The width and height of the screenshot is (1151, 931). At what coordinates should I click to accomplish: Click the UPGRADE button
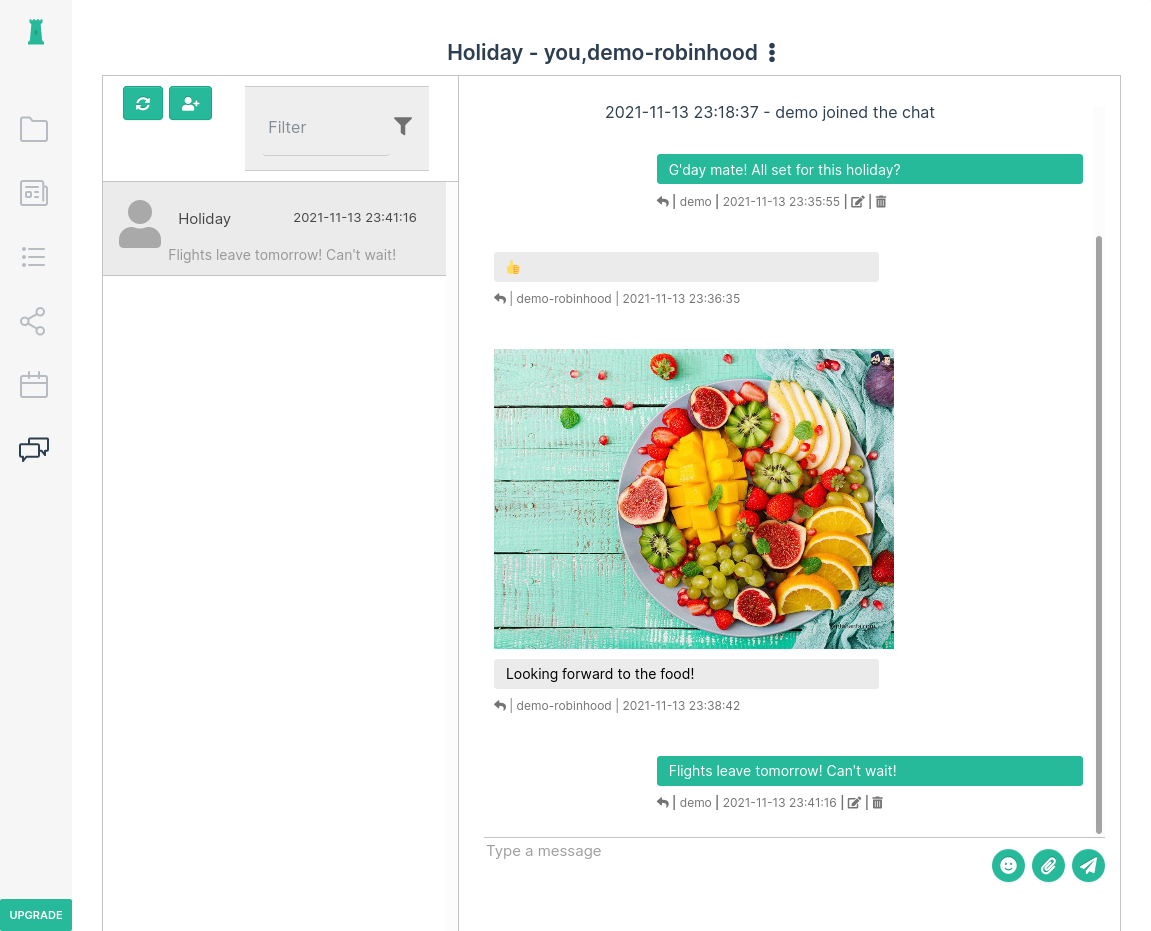tap(36, 915)
